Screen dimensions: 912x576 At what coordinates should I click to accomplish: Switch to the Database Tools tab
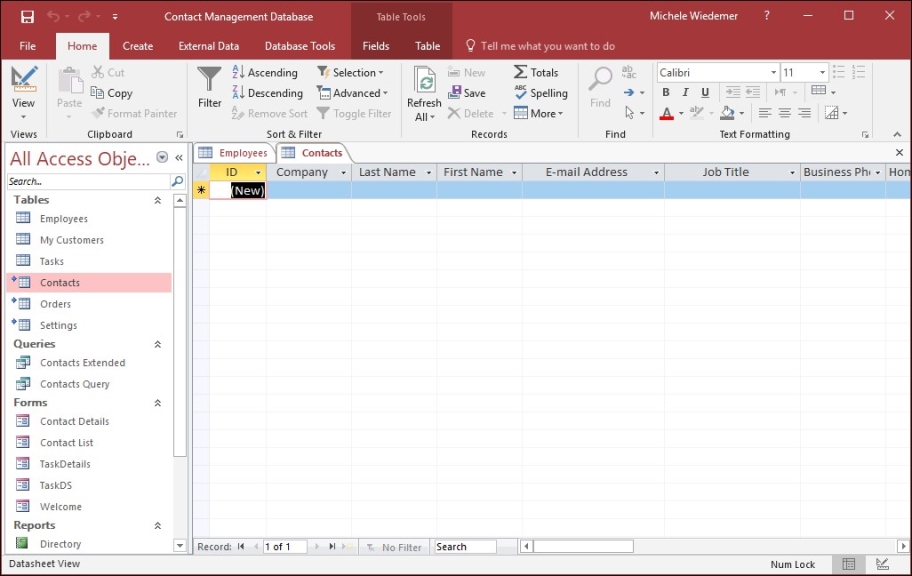300,46
